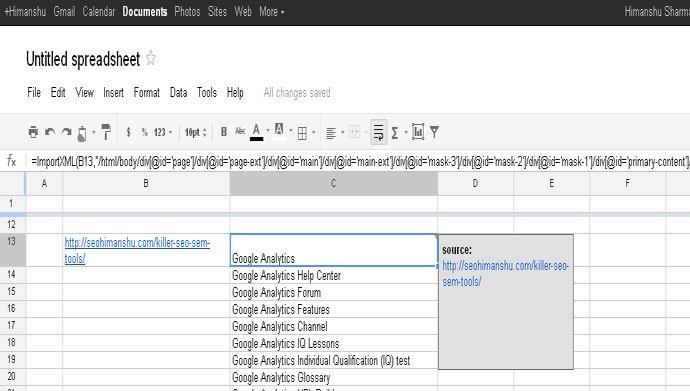Open the Format menu
690x391 pixels.
tap(147, 92)
